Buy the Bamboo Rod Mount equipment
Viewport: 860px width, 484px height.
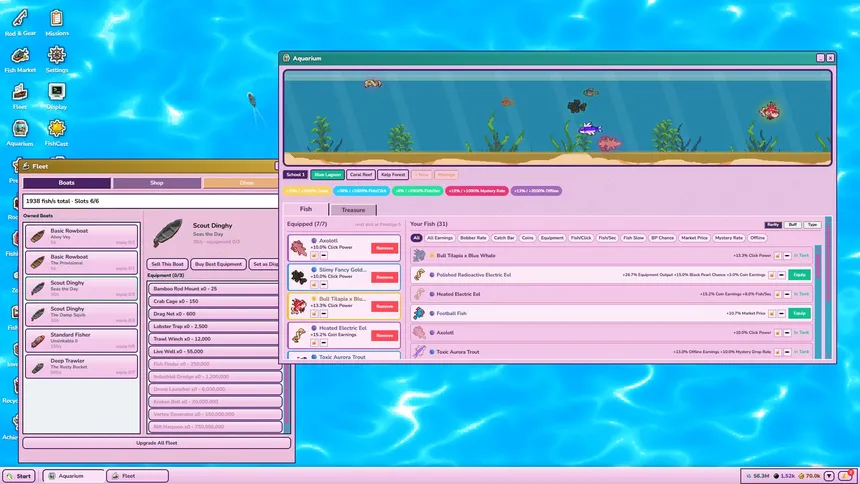(x=215, y=289)
